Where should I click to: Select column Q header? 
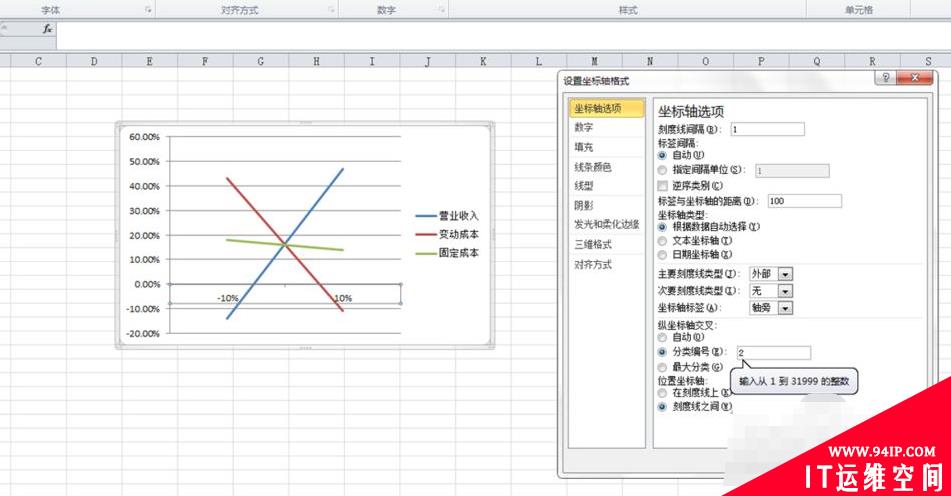pos(817,61)
